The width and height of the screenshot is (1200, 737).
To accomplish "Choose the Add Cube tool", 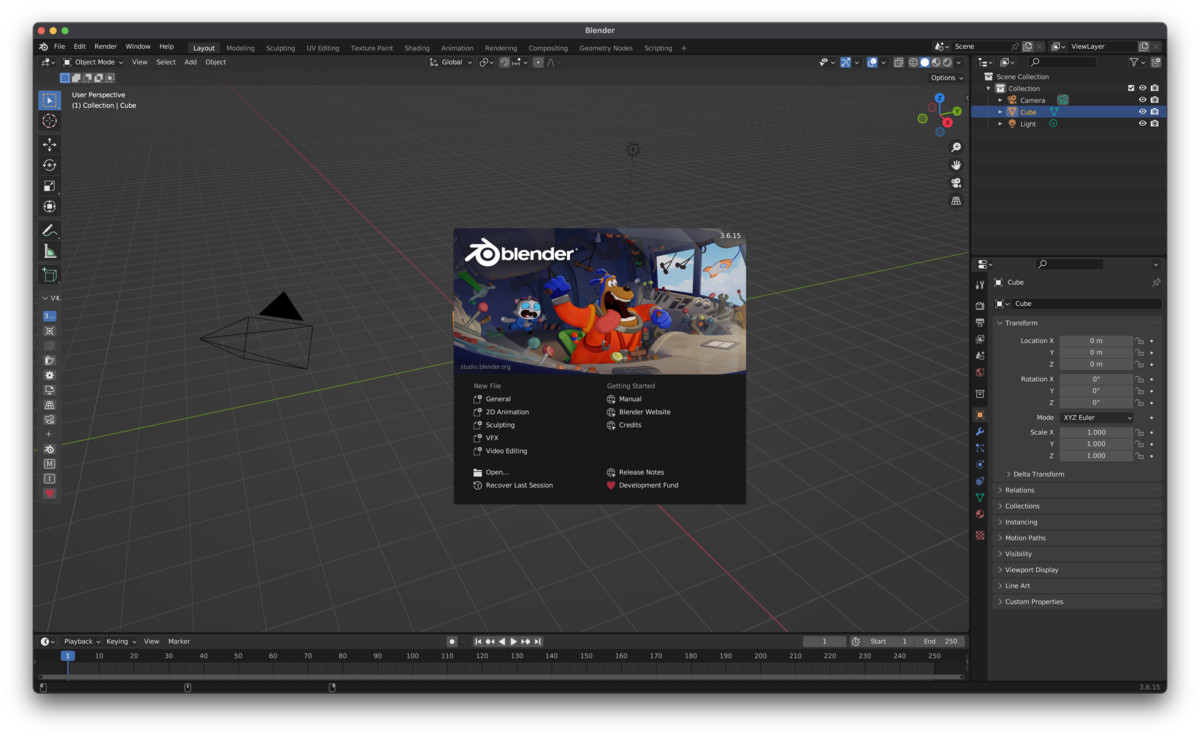I will pyautogui.click(x=49, y=275).
